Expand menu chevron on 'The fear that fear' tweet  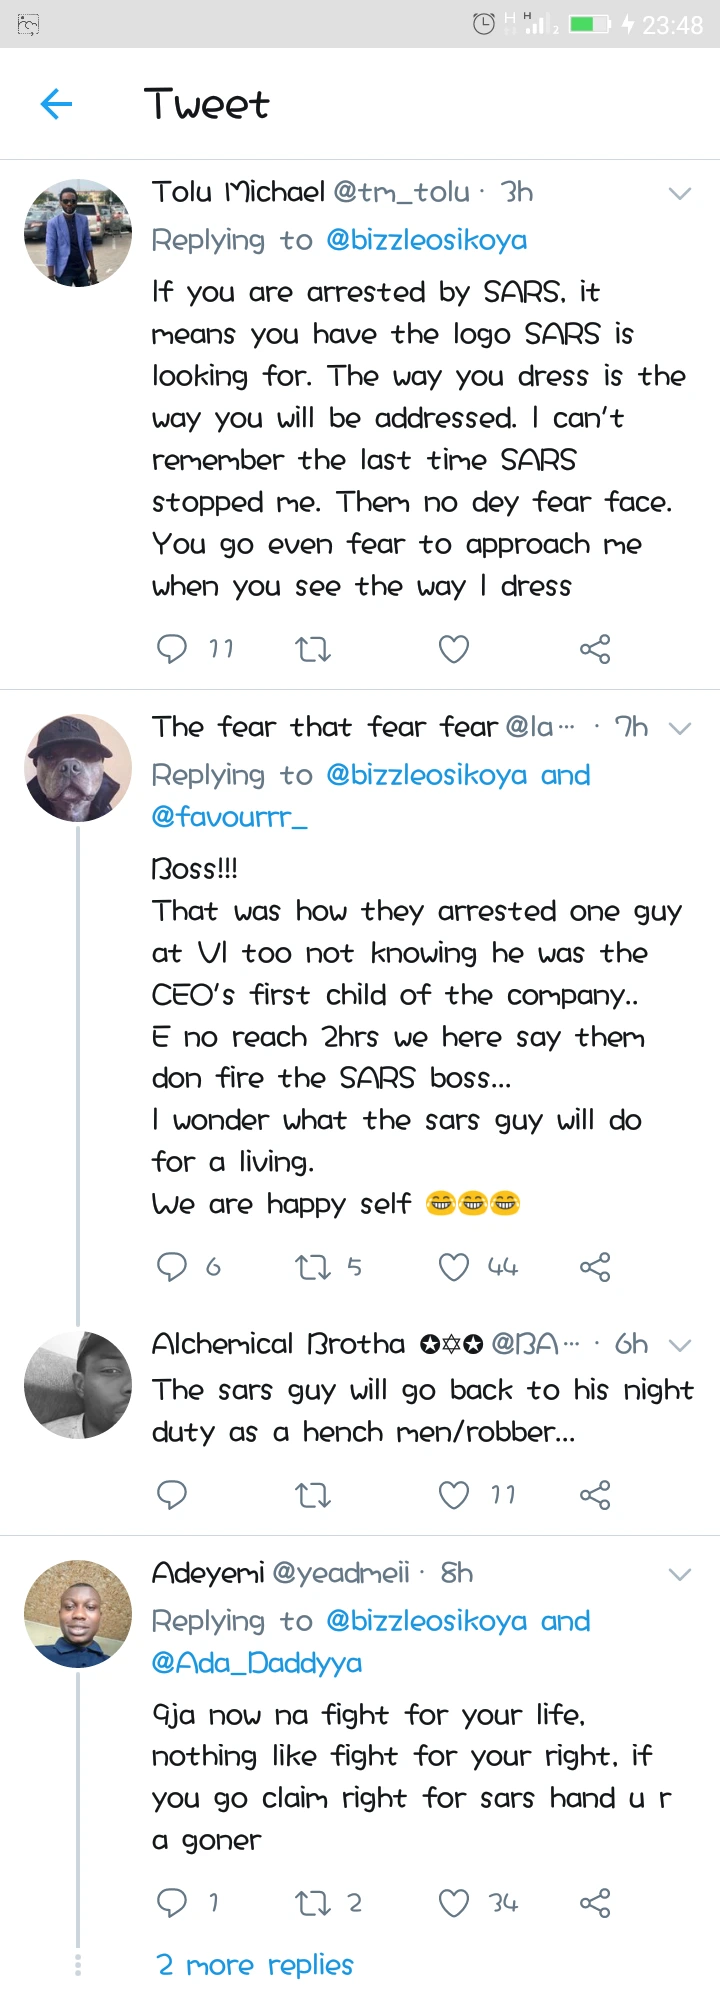680,728
